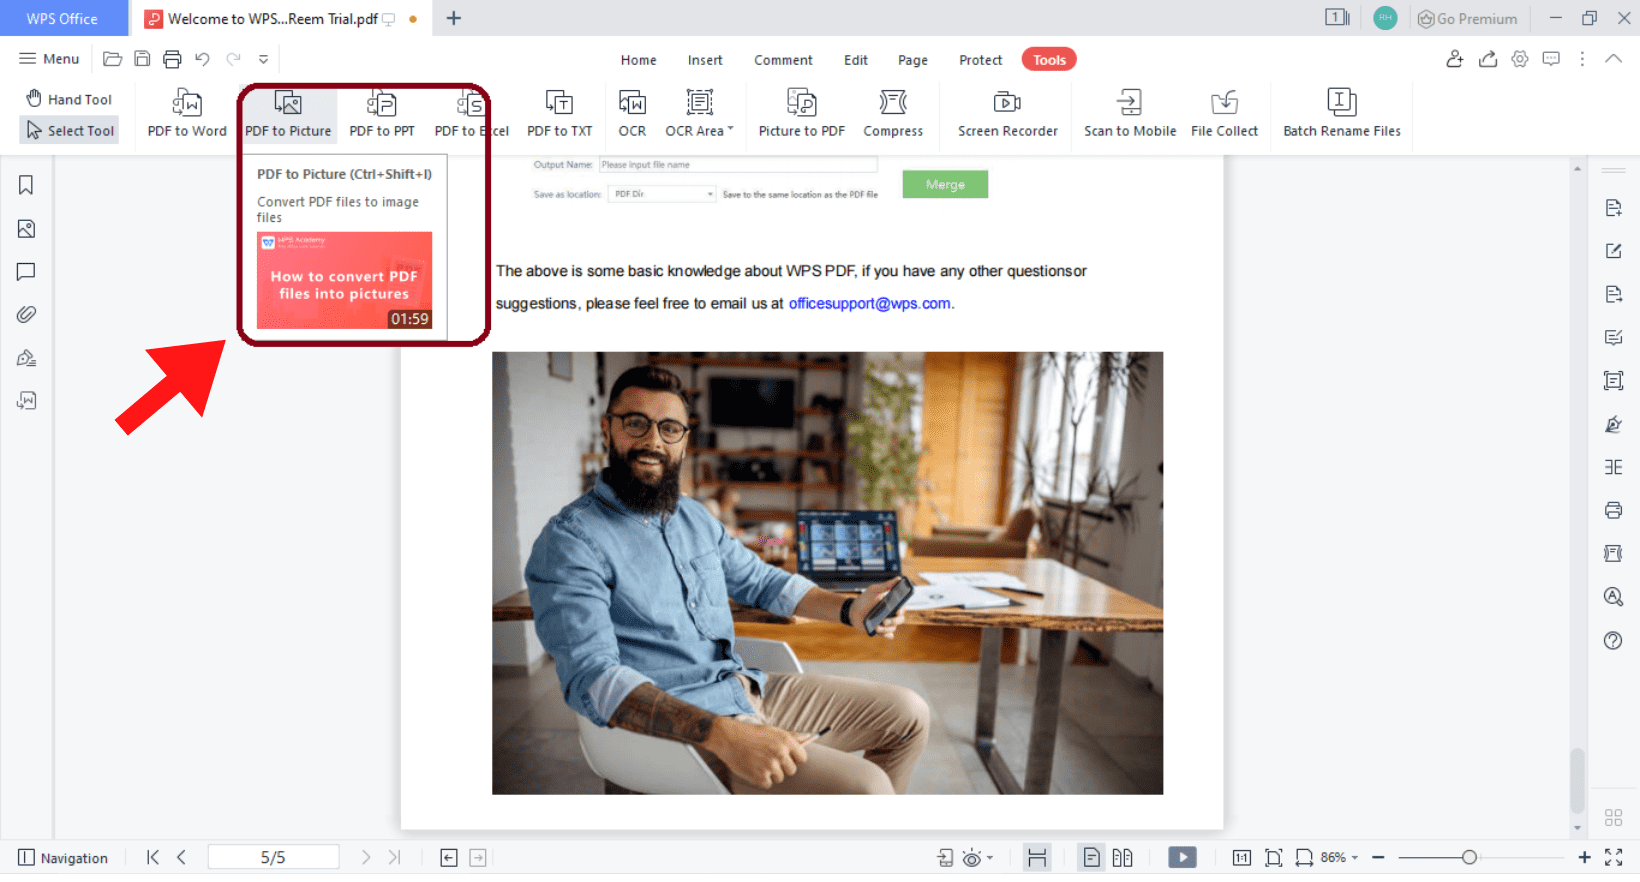Screen dimensions: 1640x882
Task: Click the Open file folder icon
Action: pyautogui.click(x=113, y=59)
